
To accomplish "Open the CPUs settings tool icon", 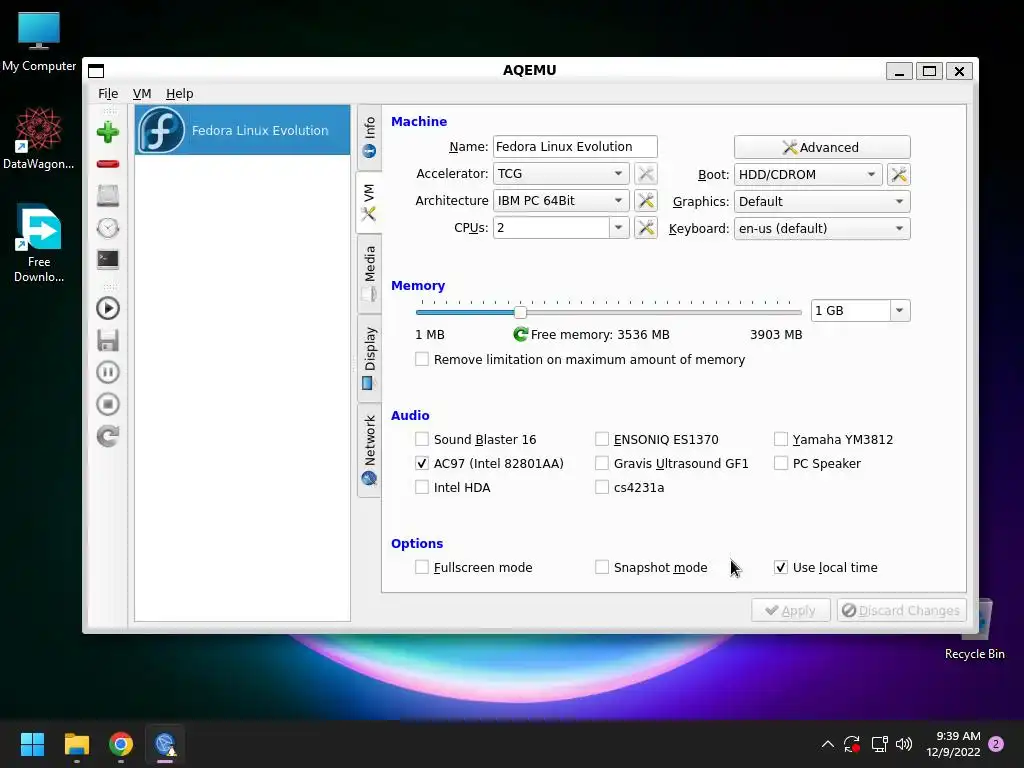I will [x=646, y=227].
